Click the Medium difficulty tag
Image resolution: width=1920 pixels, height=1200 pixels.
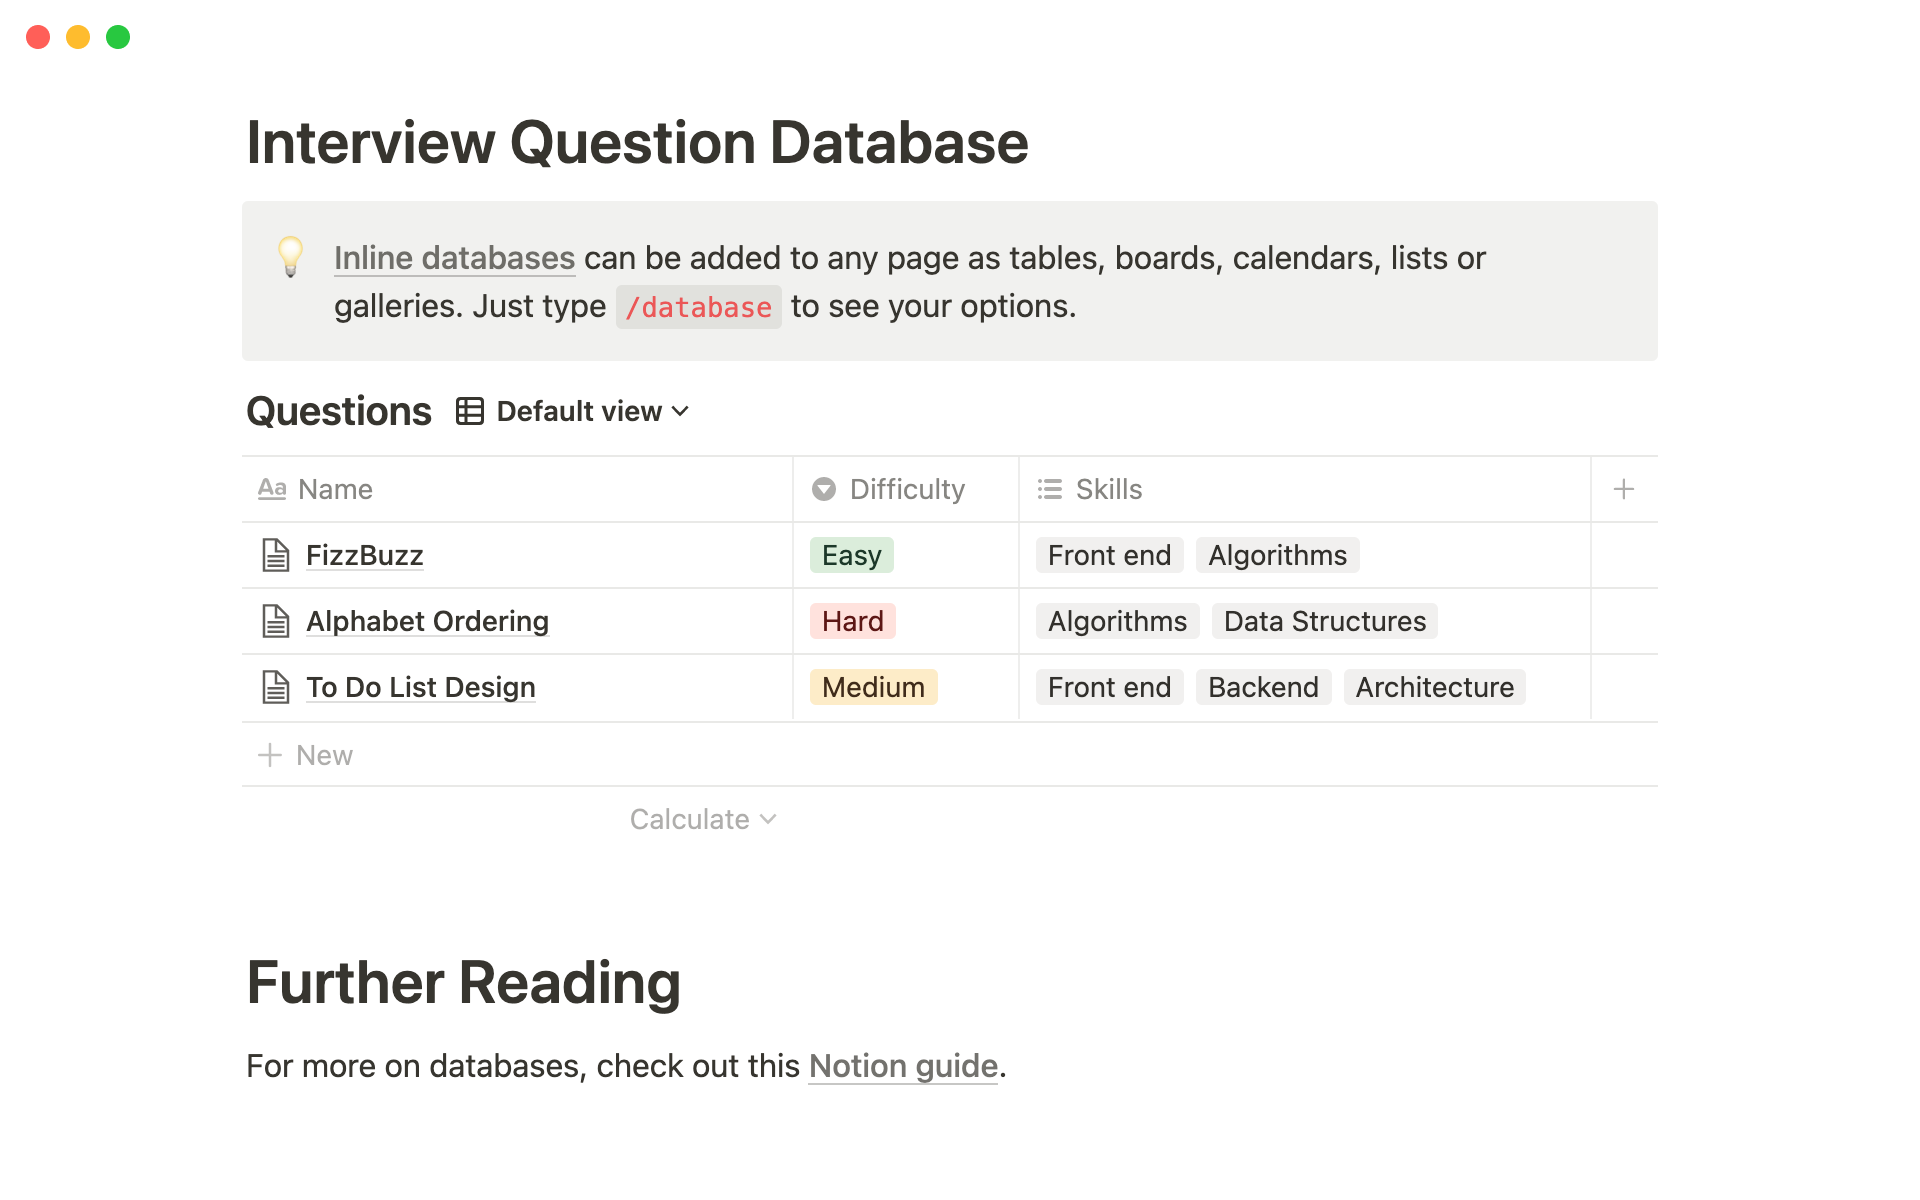872,687
